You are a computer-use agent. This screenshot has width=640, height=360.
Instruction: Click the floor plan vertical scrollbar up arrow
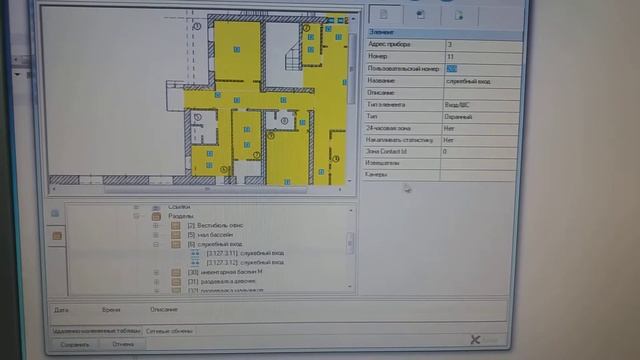point(353,19)
